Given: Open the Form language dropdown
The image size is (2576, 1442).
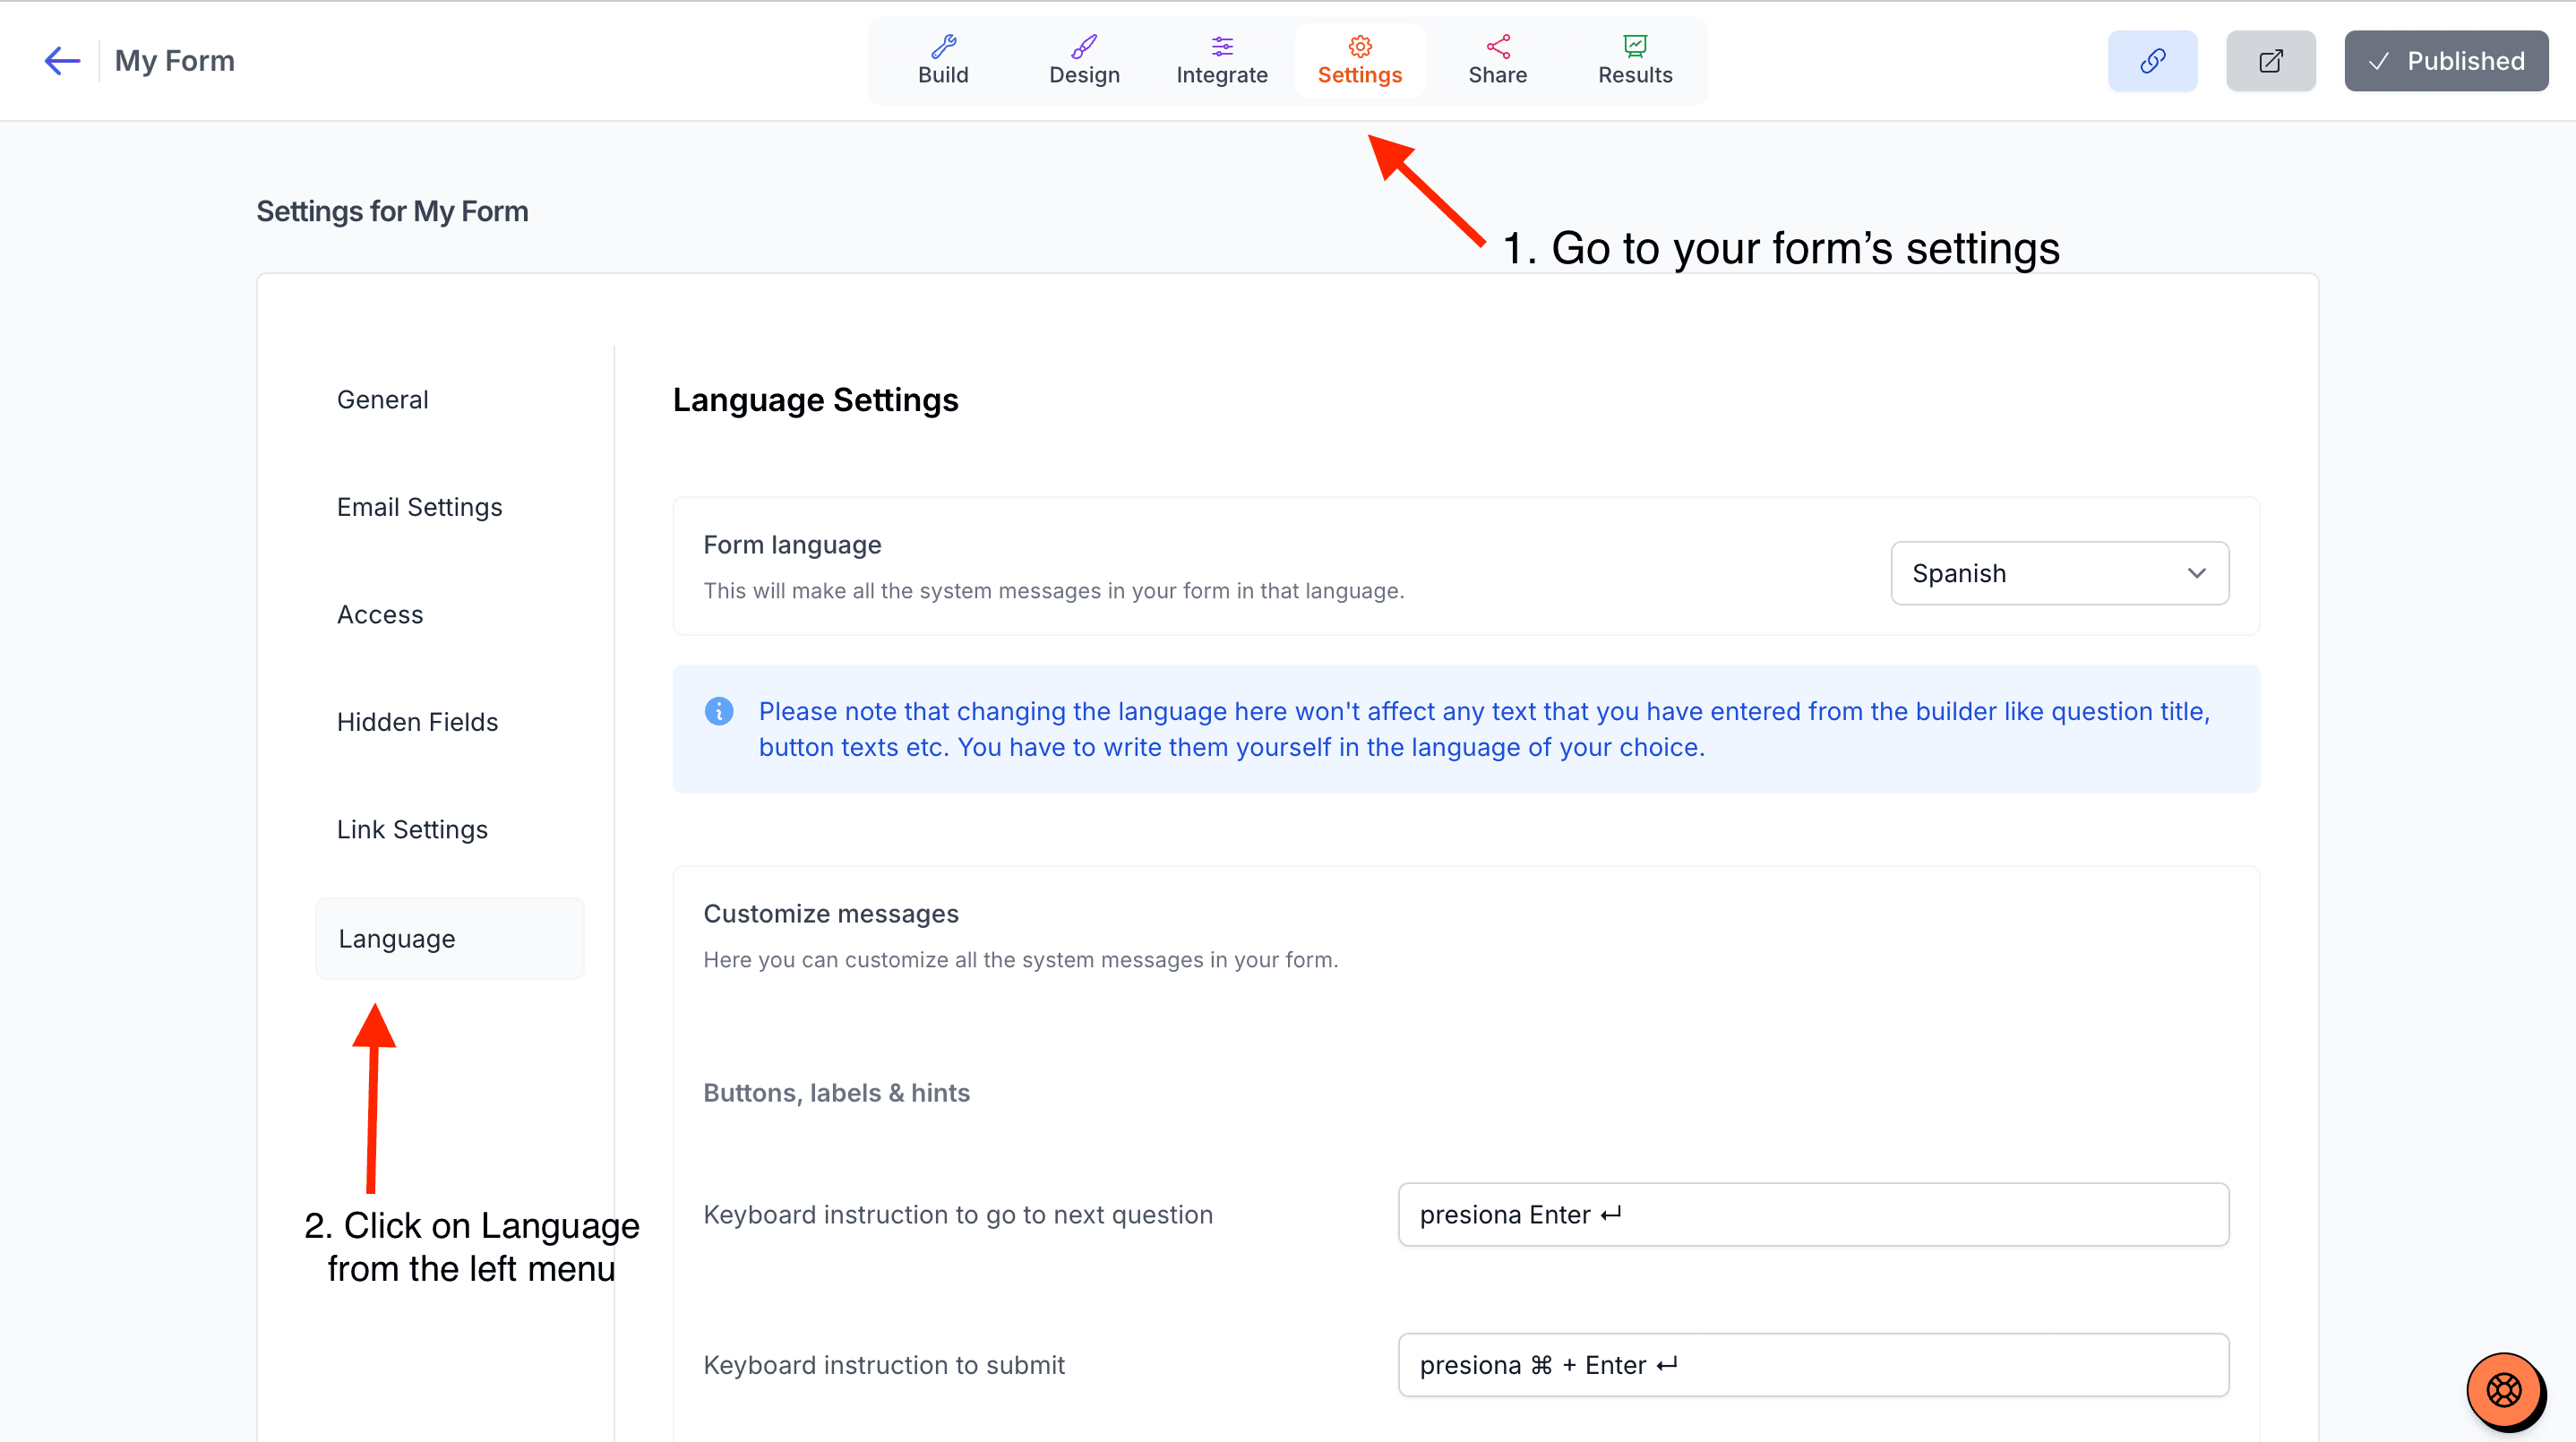Looking at the screenshot, I should (x=2059, y=572).
